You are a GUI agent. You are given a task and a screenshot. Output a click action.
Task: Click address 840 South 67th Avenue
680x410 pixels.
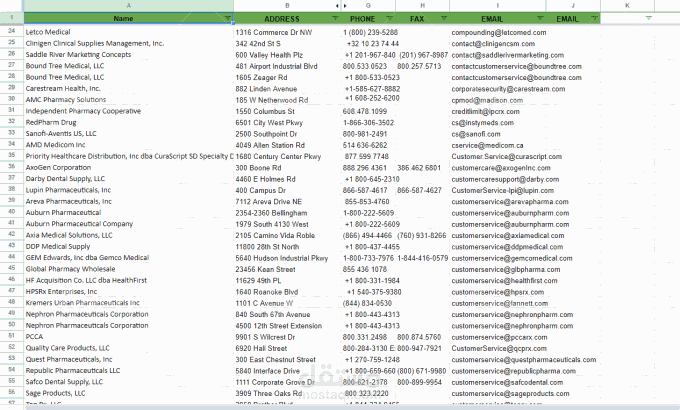pyautogui.click(x=287, y=314)
